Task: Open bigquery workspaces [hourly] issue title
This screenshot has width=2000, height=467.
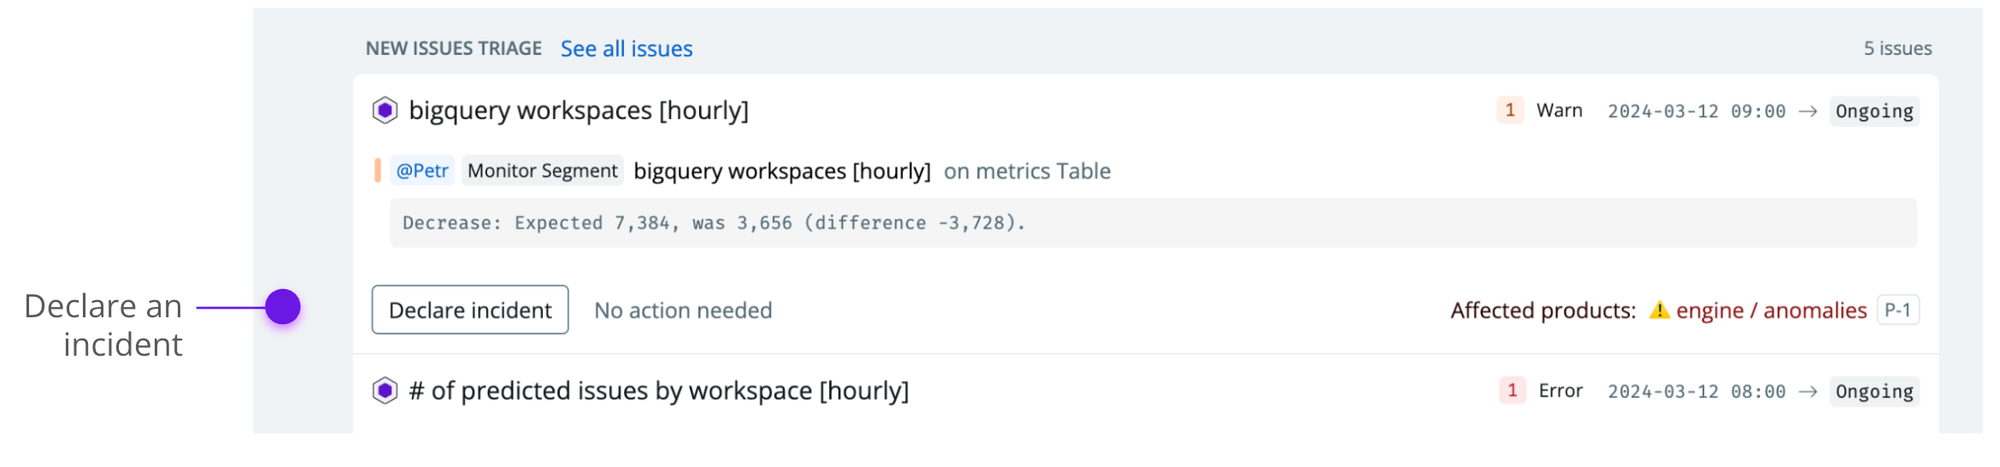Action: [x=579, y=110]
